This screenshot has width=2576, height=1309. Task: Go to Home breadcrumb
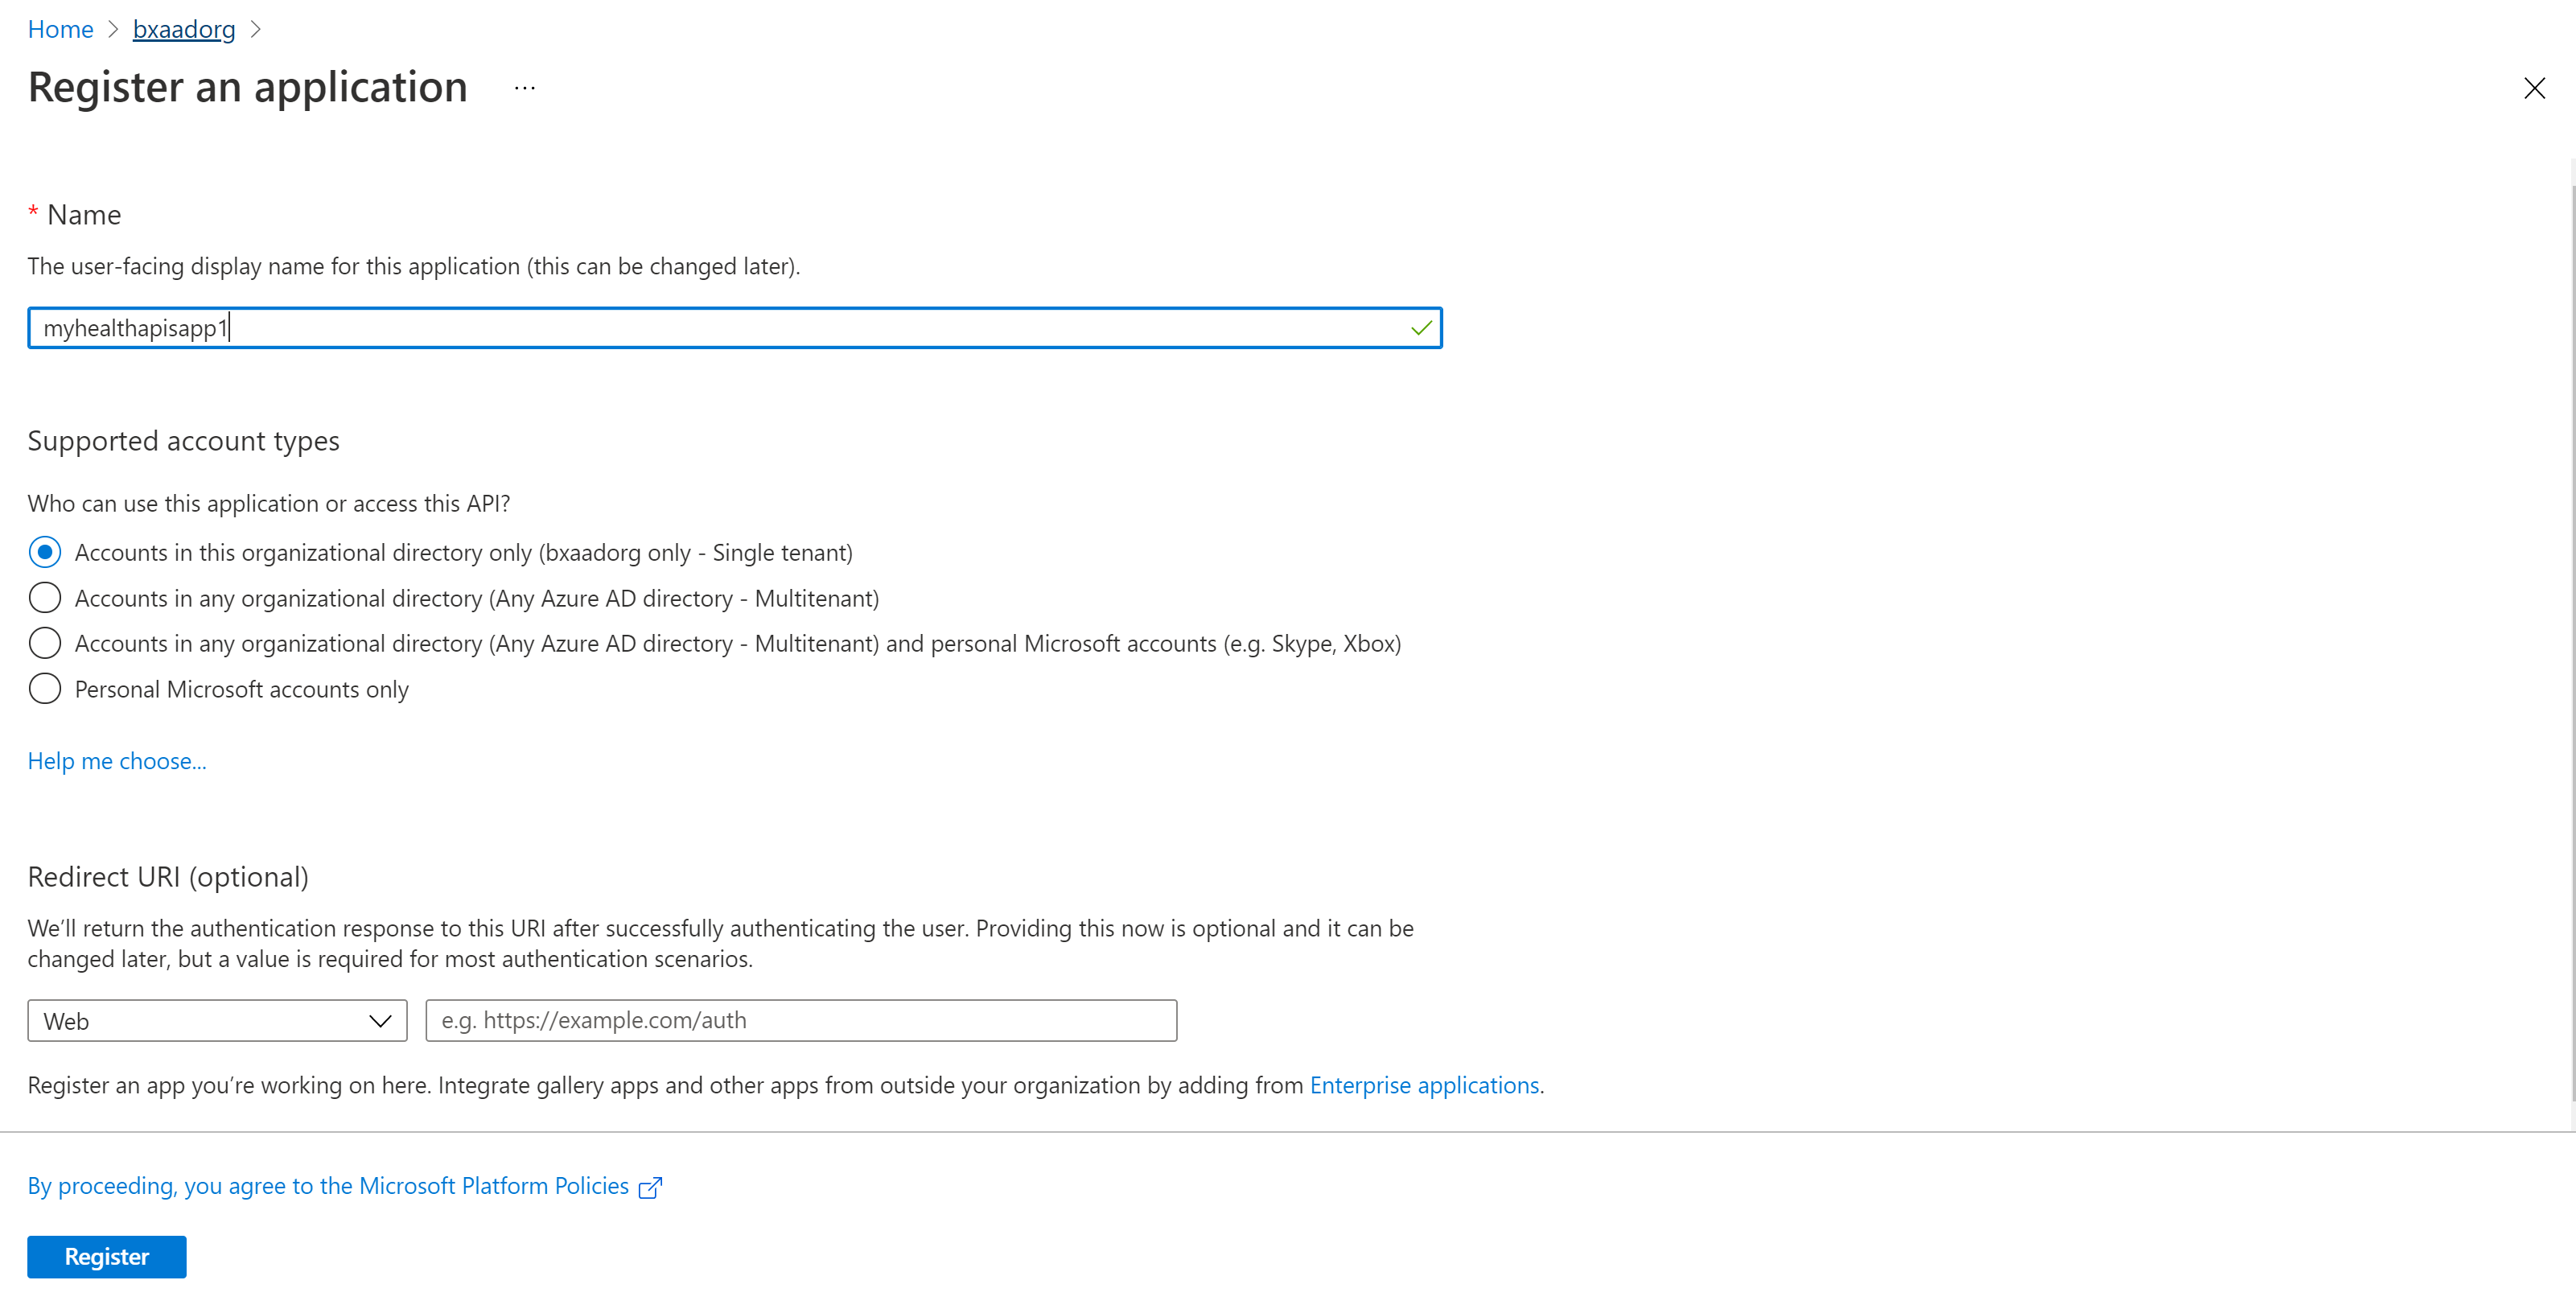pyautogui.click(x=60, y=30)
